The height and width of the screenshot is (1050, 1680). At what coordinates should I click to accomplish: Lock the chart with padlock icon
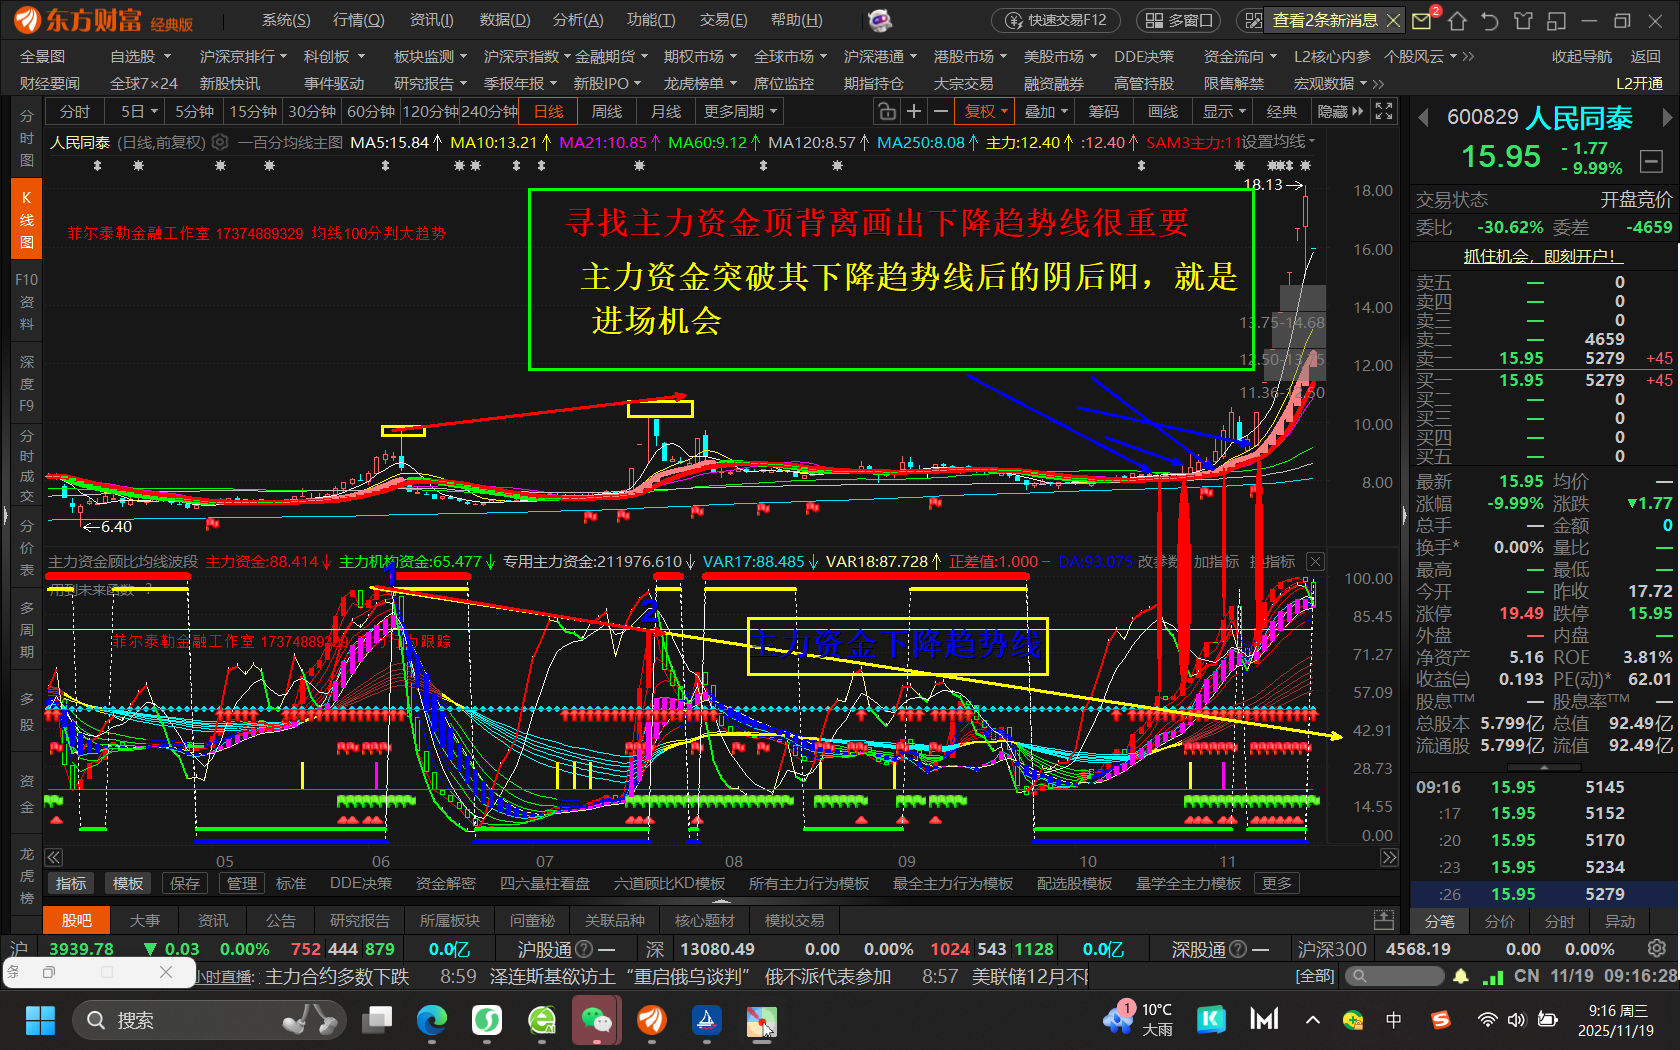[x=886, y=111]
